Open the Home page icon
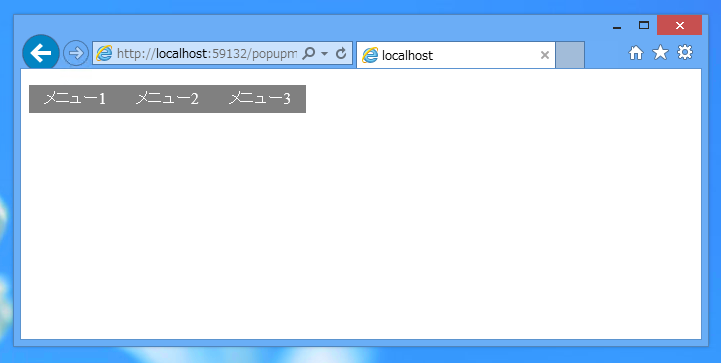 (636, 53)
